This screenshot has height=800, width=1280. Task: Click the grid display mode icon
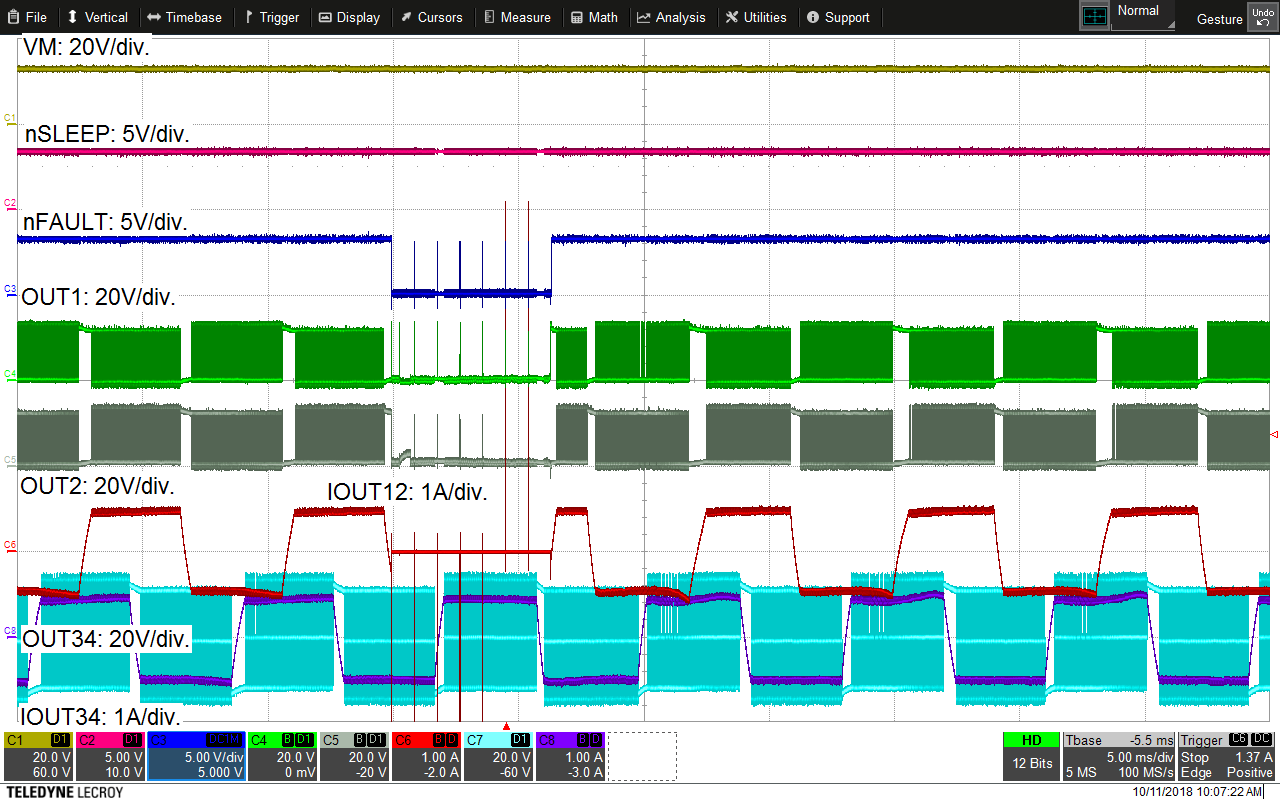(x=1095, y=16)
